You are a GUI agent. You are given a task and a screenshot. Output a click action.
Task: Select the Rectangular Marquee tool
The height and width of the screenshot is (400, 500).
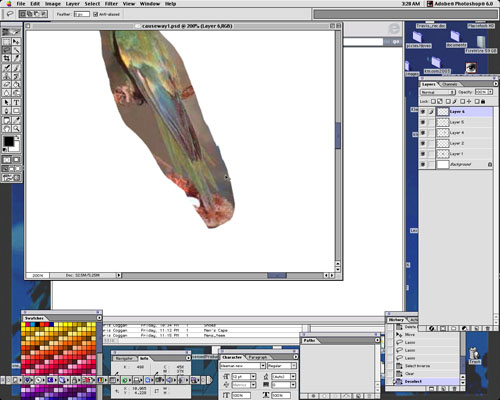click(6, 42)
